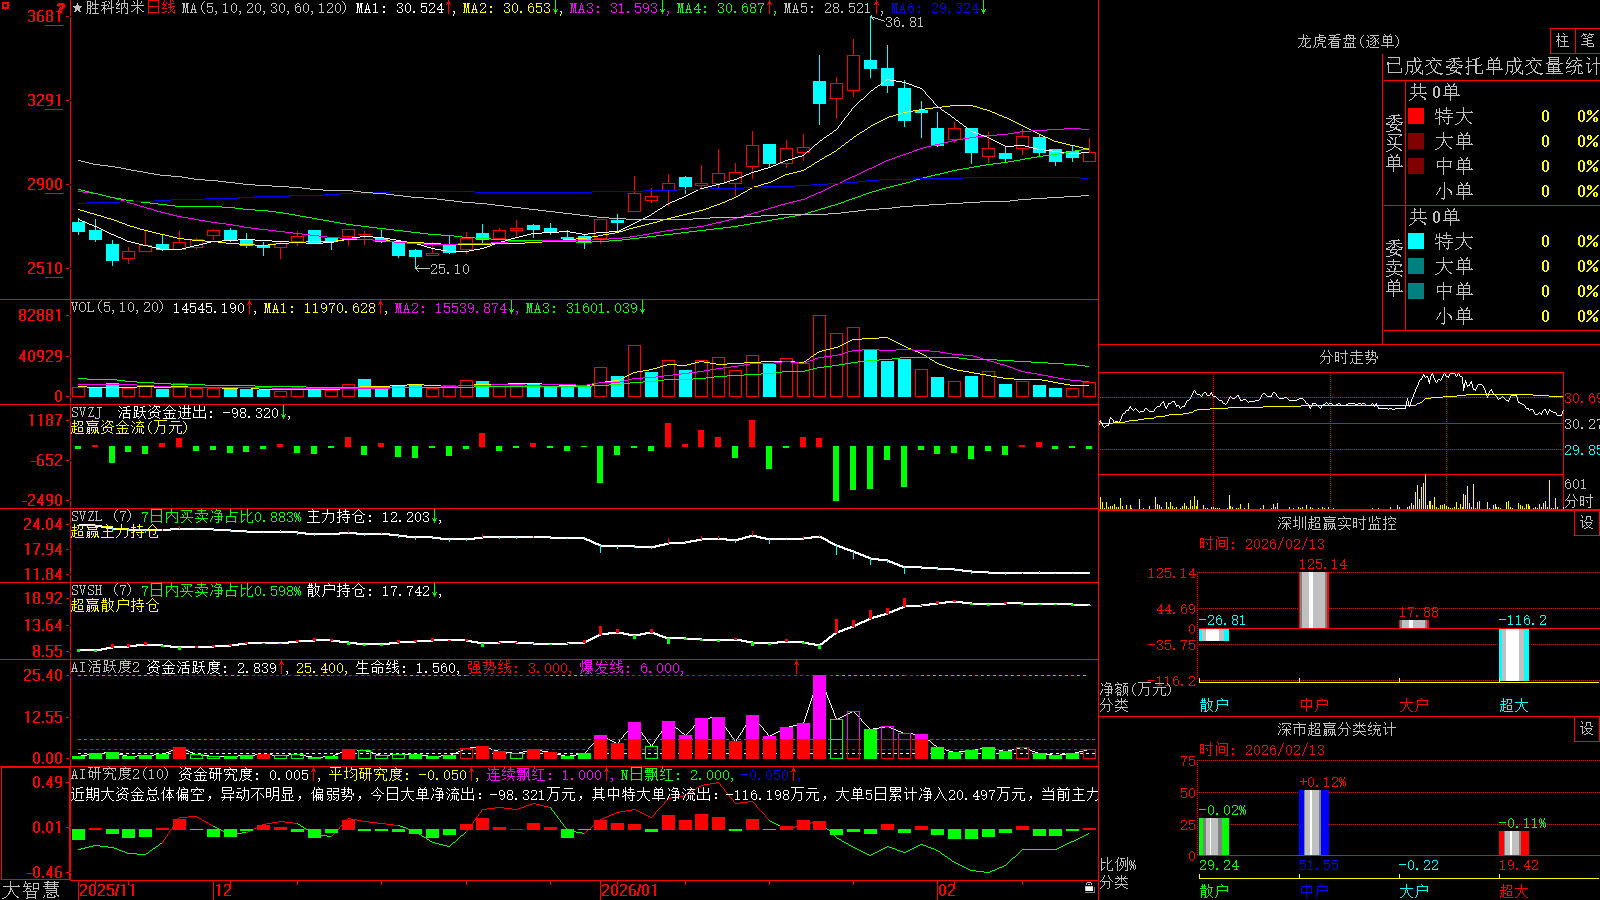Click 中户 category in 实时监控 chart

coord(1314,705)
